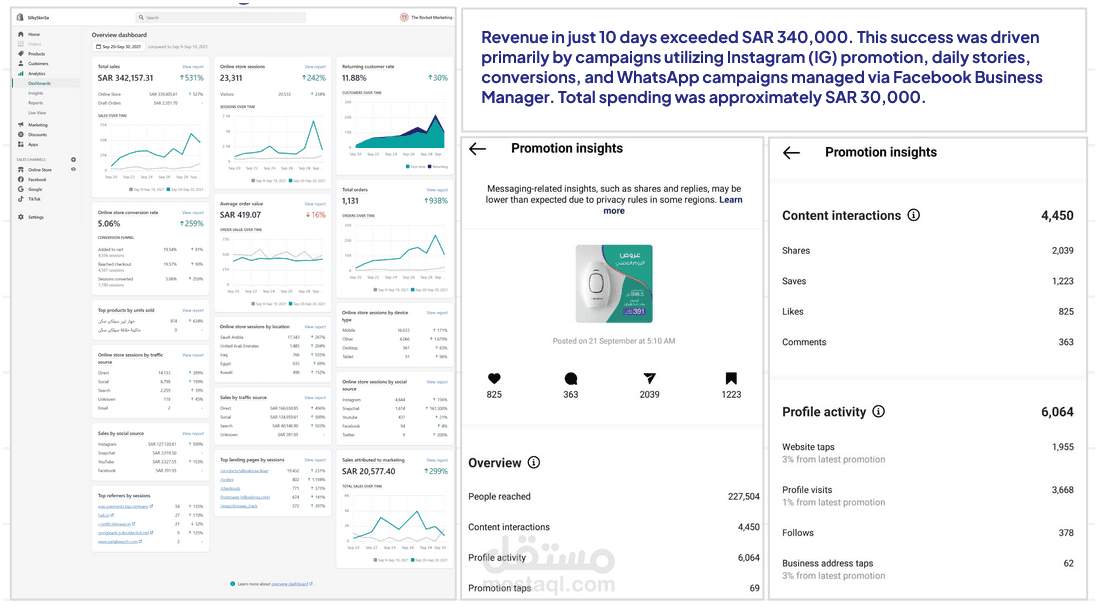Image resolution: width=1098 pixels, height=608 pixels.
Task: Tap the comment bubble icon showing 363
Action: pos(571,379)
